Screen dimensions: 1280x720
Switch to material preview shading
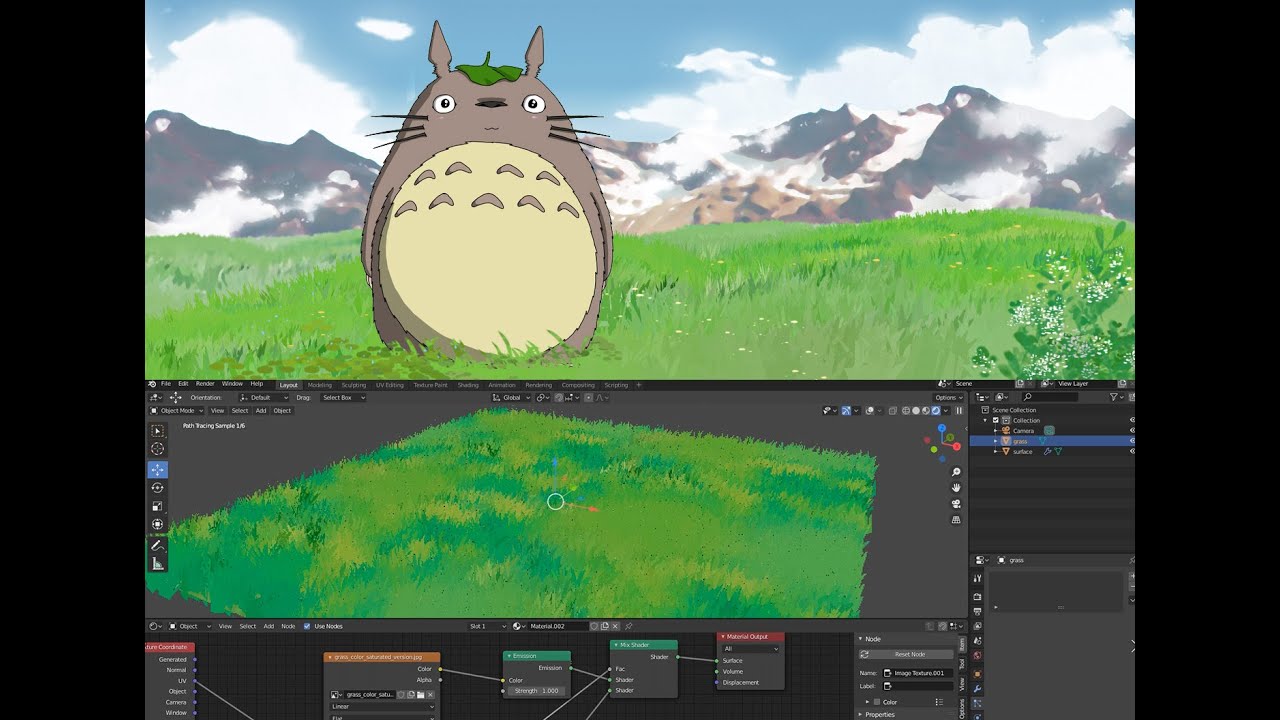click(x=926, y=411)
